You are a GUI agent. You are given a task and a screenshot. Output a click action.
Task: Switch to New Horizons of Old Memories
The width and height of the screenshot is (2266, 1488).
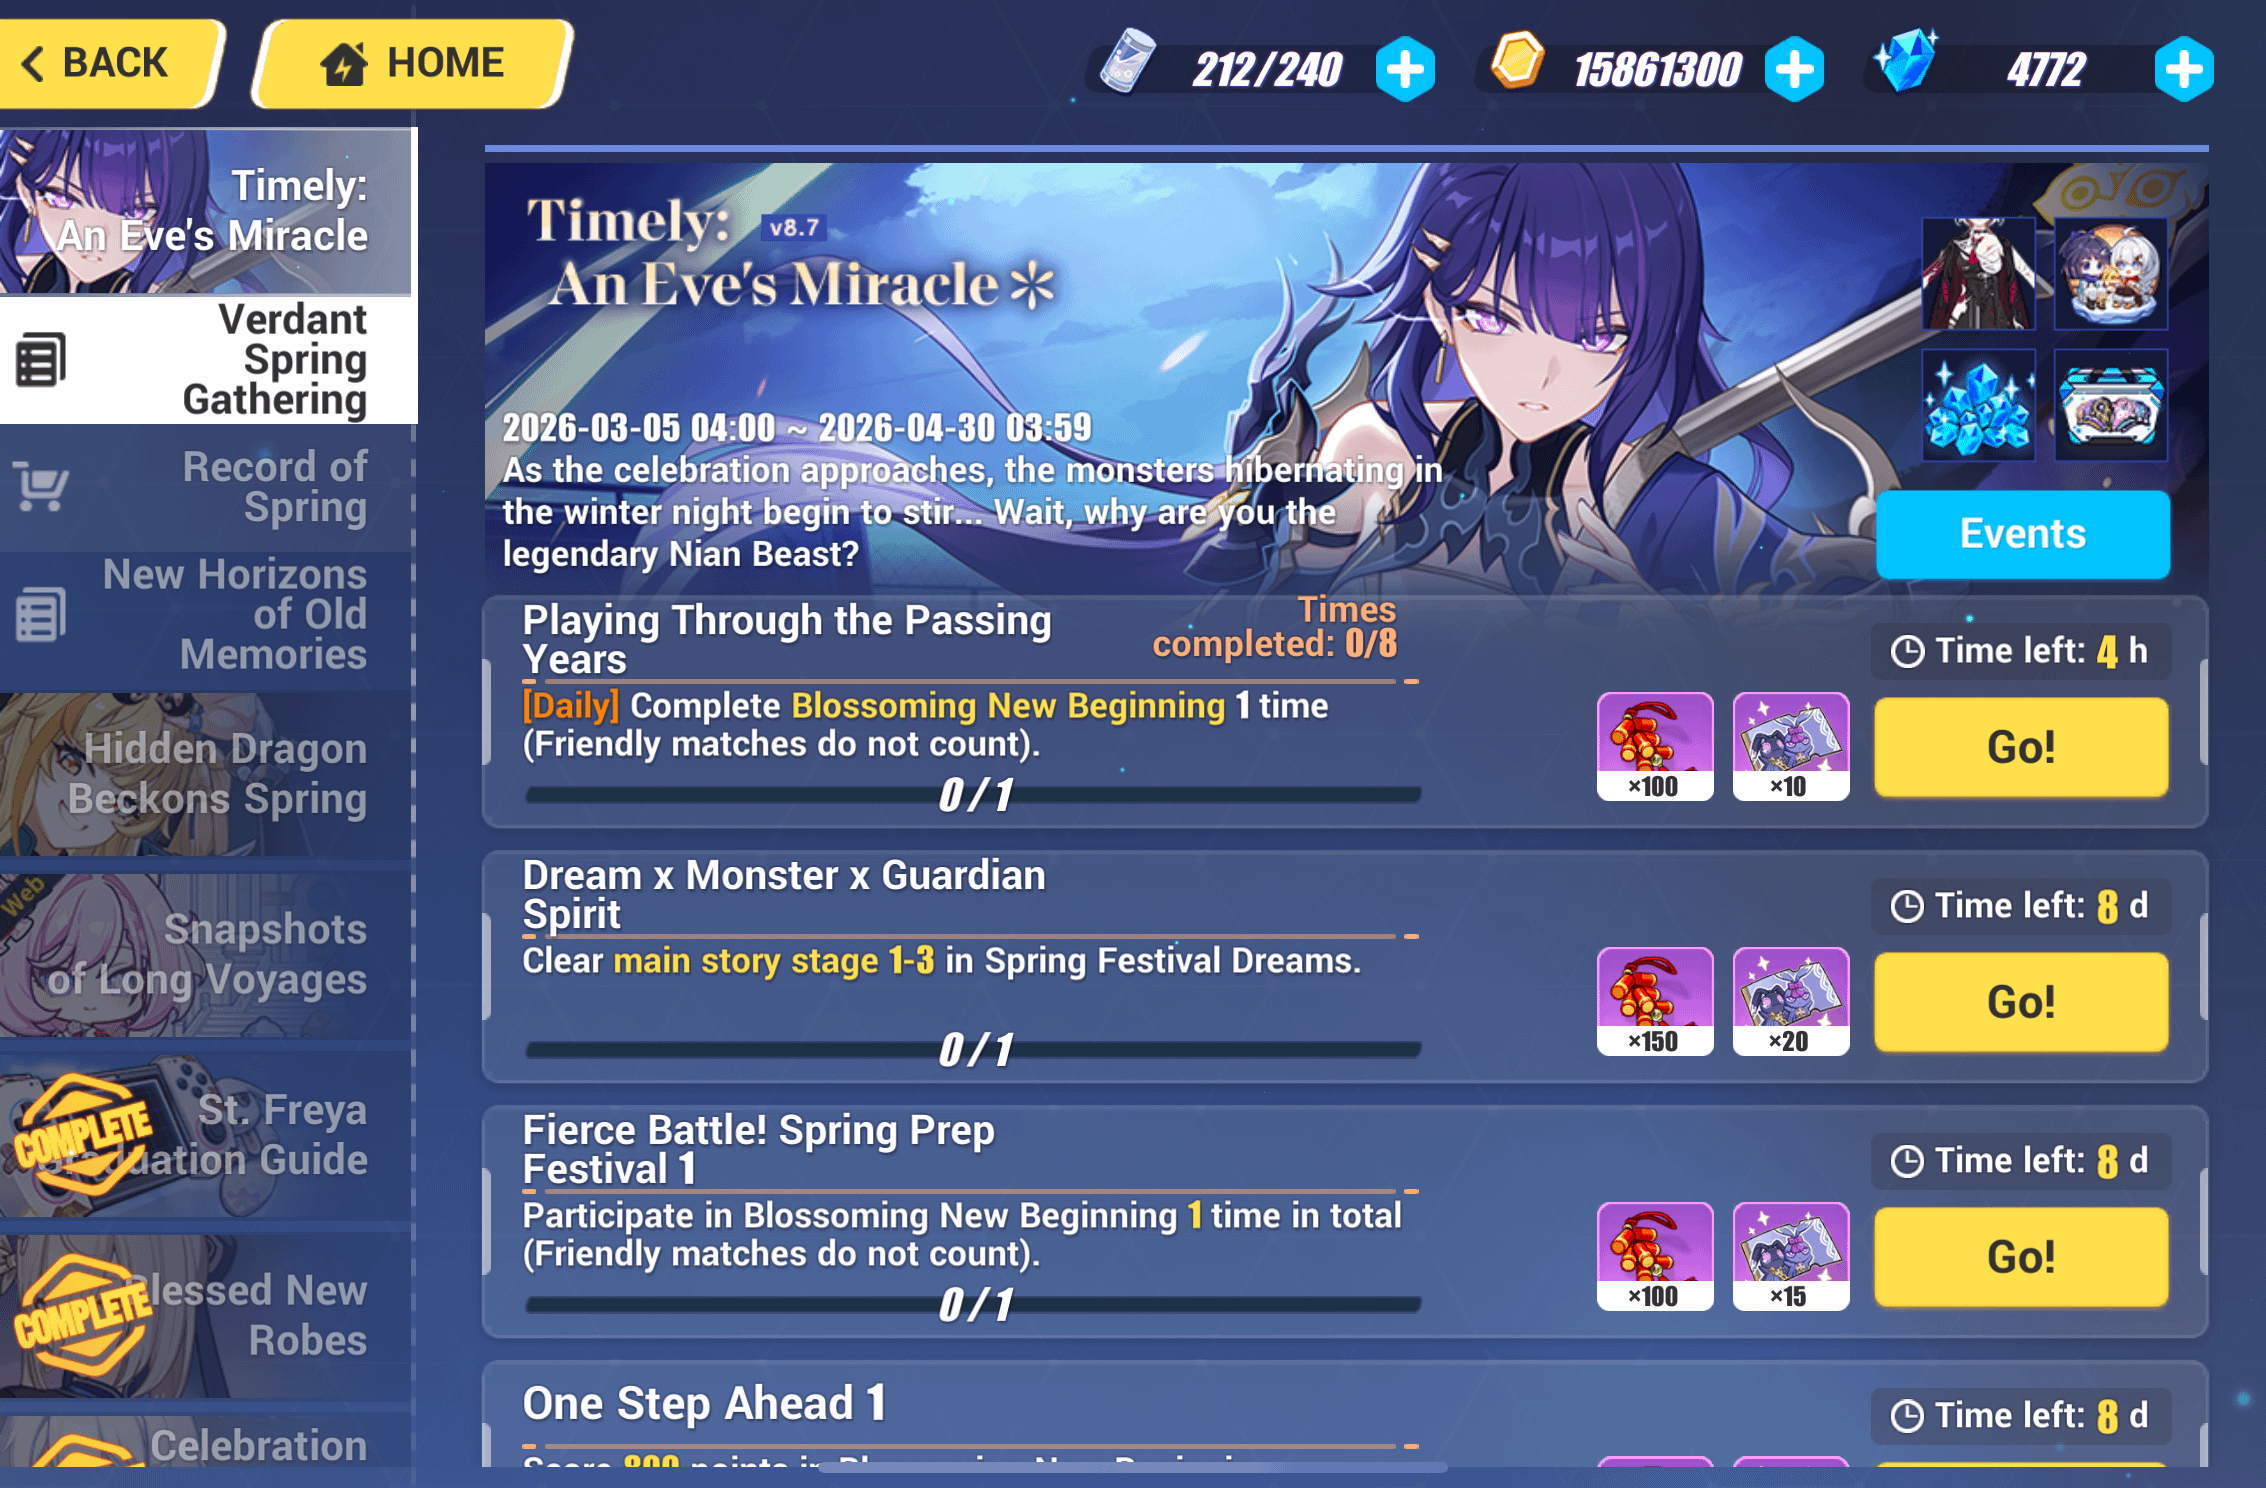pos(206,614)
